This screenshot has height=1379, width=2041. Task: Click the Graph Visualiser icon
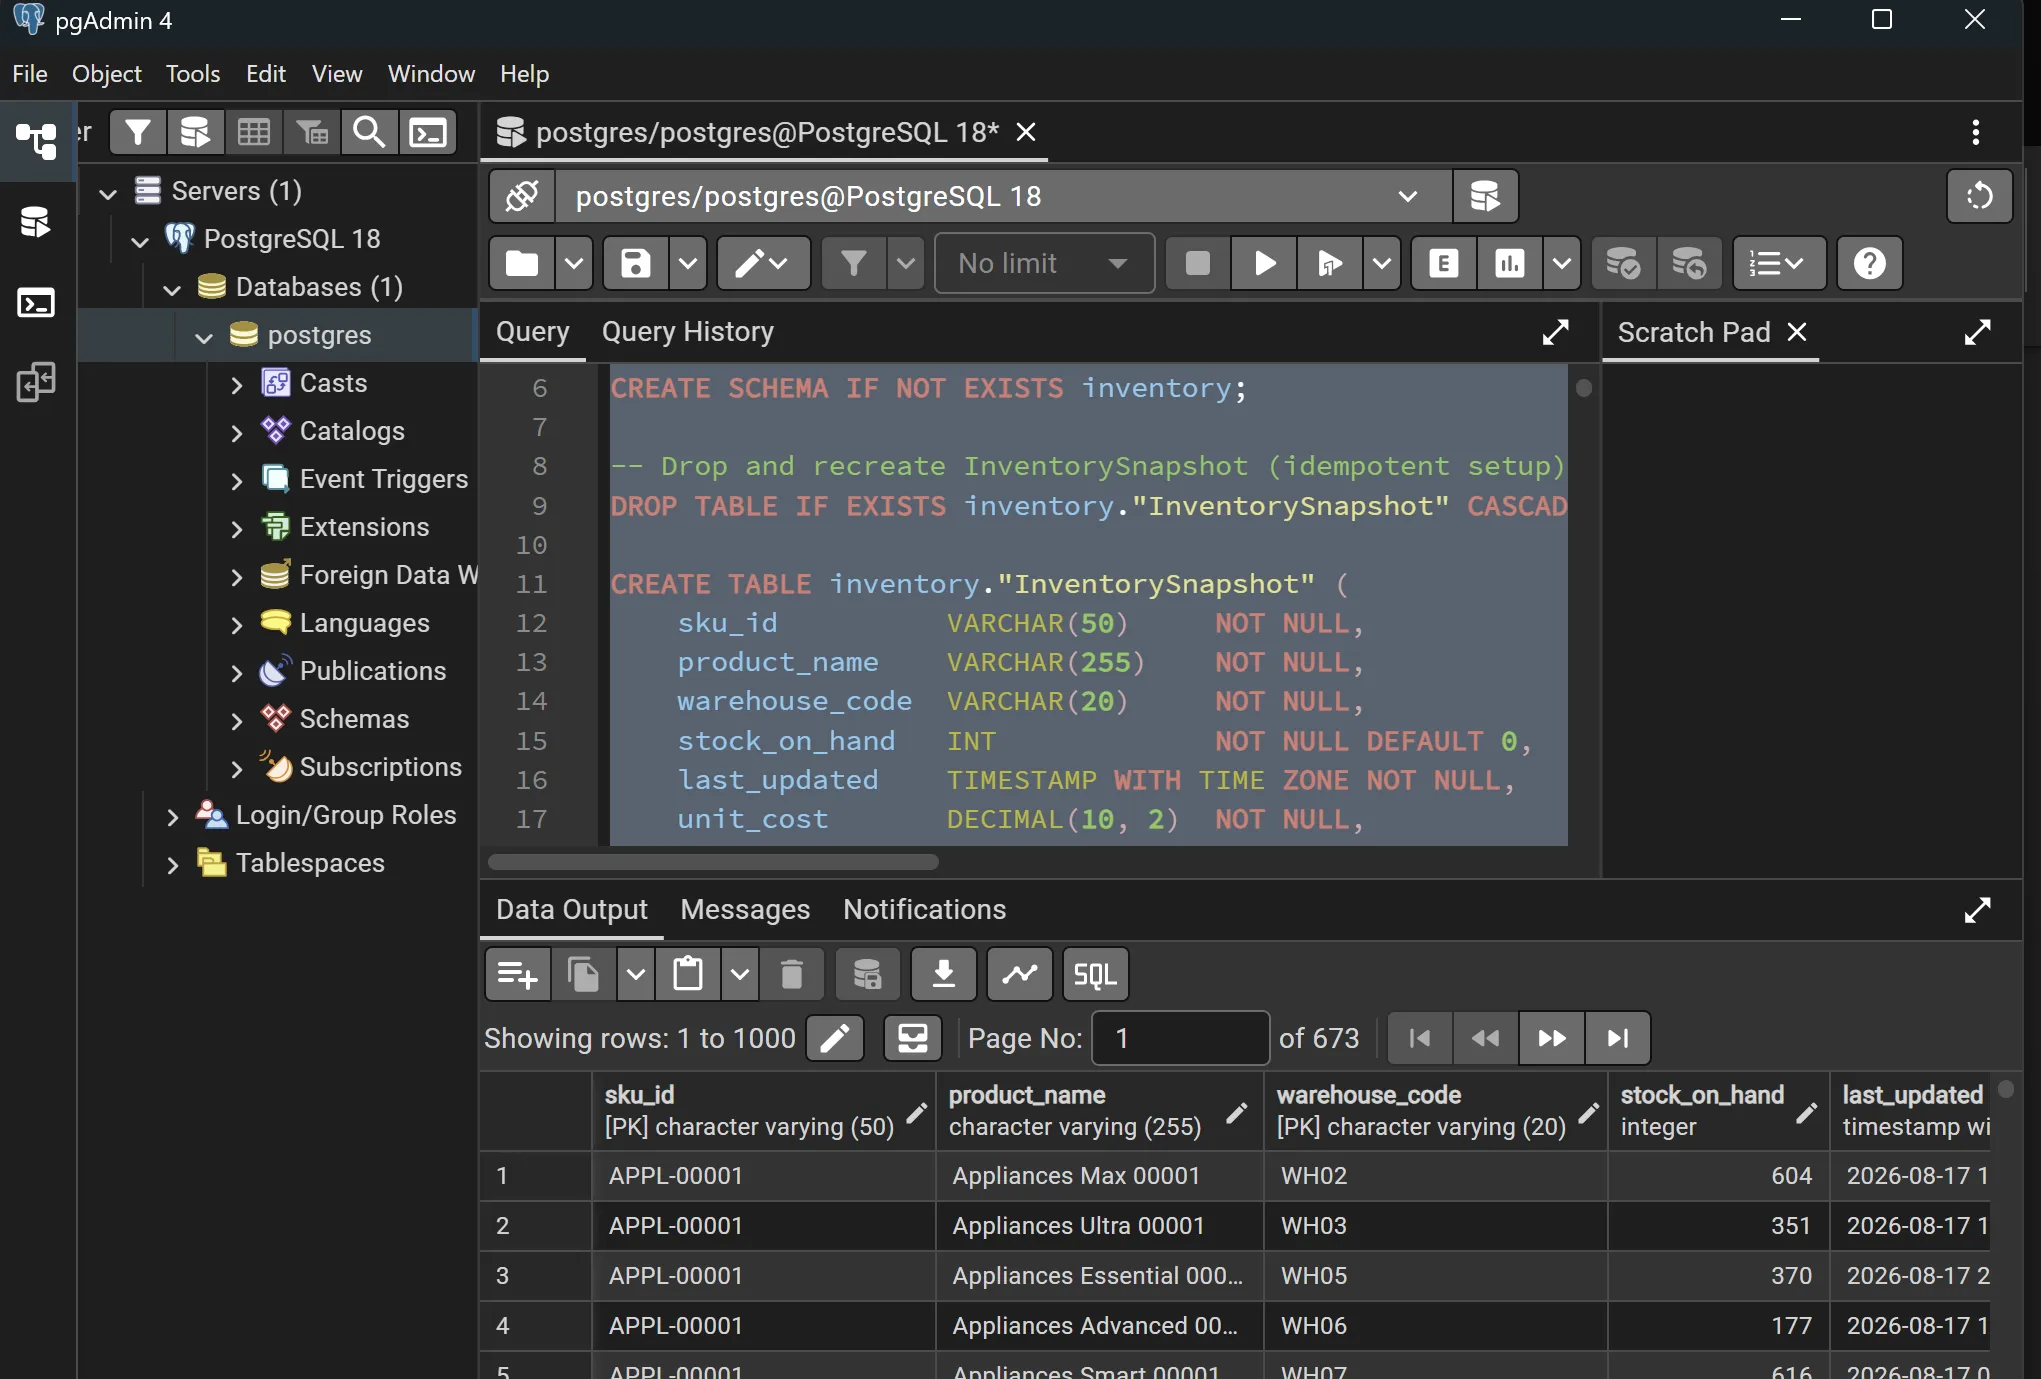1019,974
